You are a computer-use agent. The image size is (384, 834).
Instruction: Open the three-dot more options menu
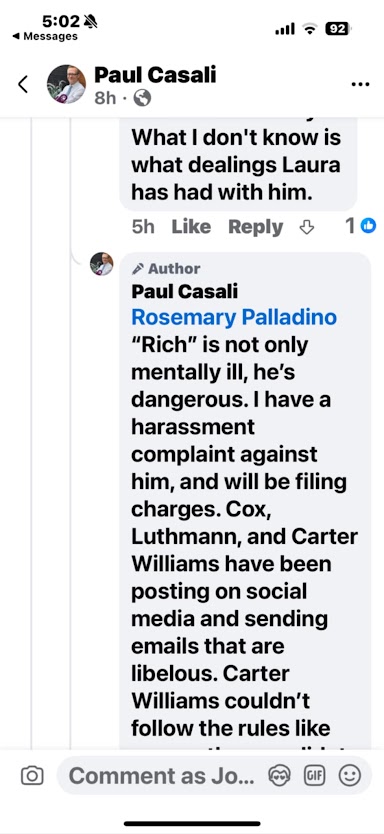[360, 84]
